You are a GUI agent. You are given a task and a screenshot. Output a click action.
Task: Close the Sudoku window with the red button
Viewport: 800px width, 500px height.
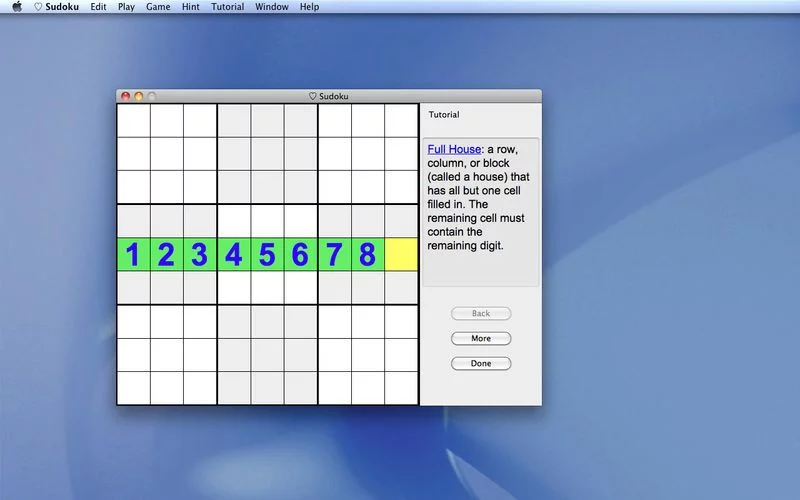126,96
